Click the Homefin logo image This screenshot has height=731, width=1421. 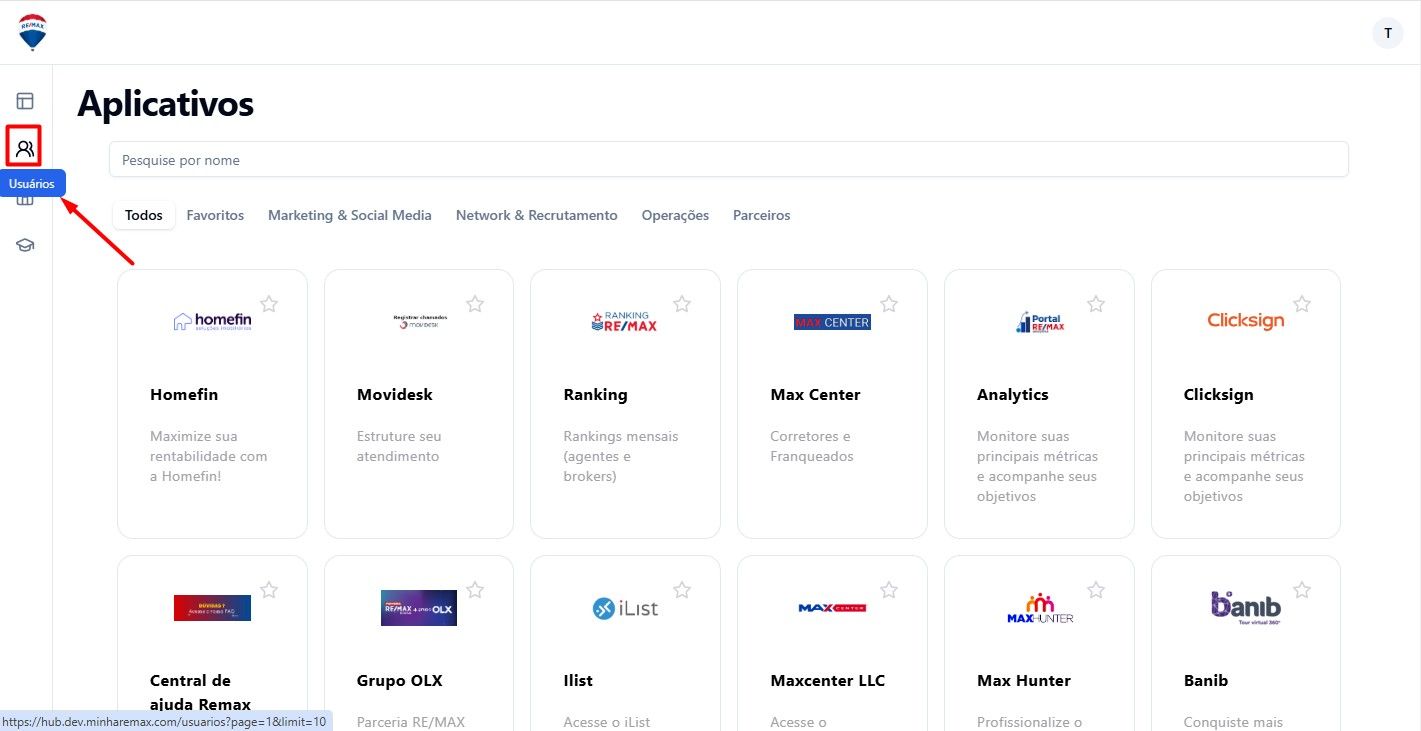pos(212,321)
